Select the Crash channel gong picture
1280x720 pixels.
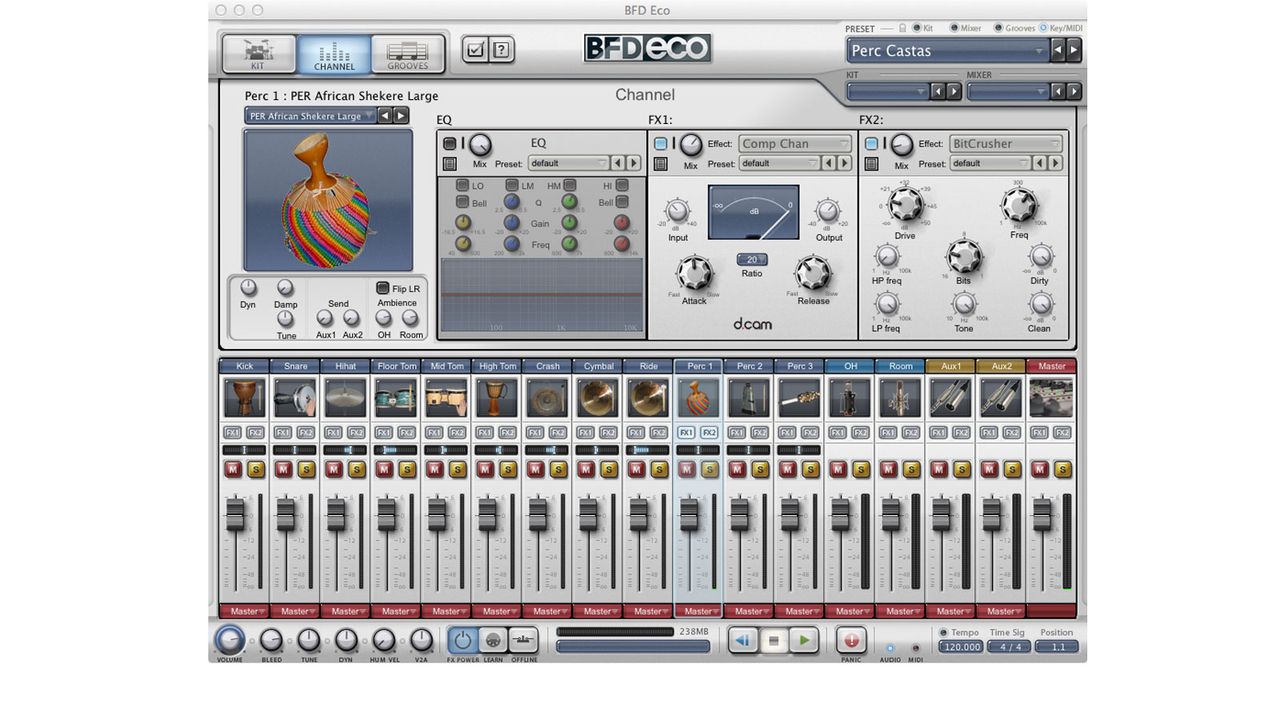coord(547,398)
